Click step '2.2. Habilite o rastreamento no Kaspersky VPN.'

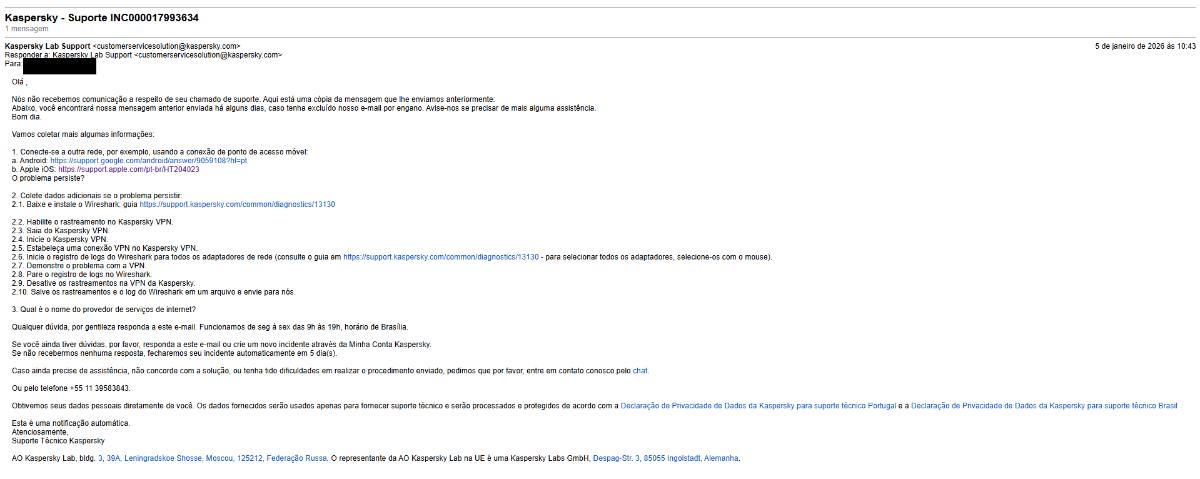pyautogui.click(x=92, y=222)
